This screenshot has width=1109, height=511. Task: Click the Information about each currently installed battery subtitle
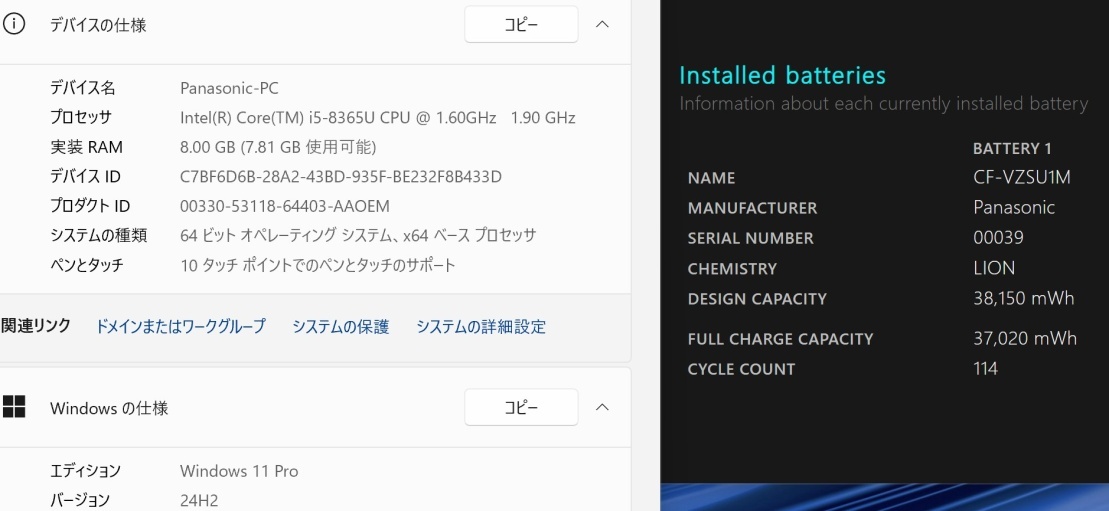click(x=883, y=104)
